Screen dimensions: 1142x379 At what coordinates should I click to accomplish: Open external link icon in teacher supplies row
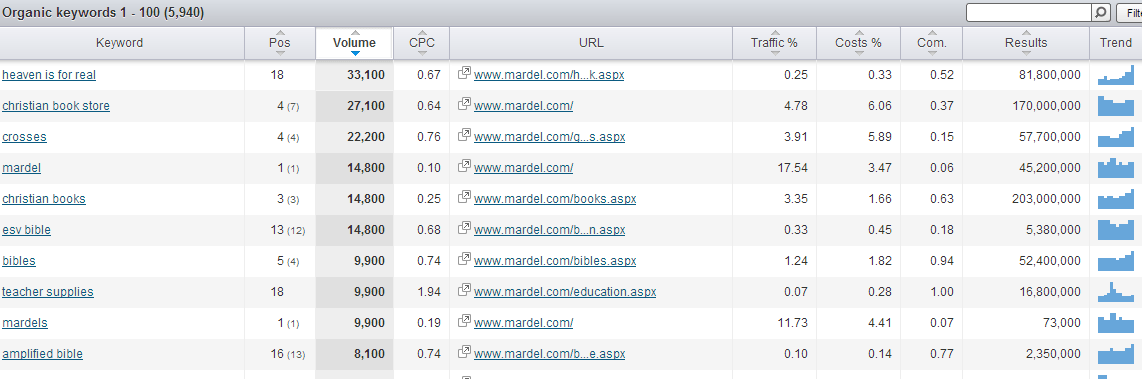click(463, 291)
